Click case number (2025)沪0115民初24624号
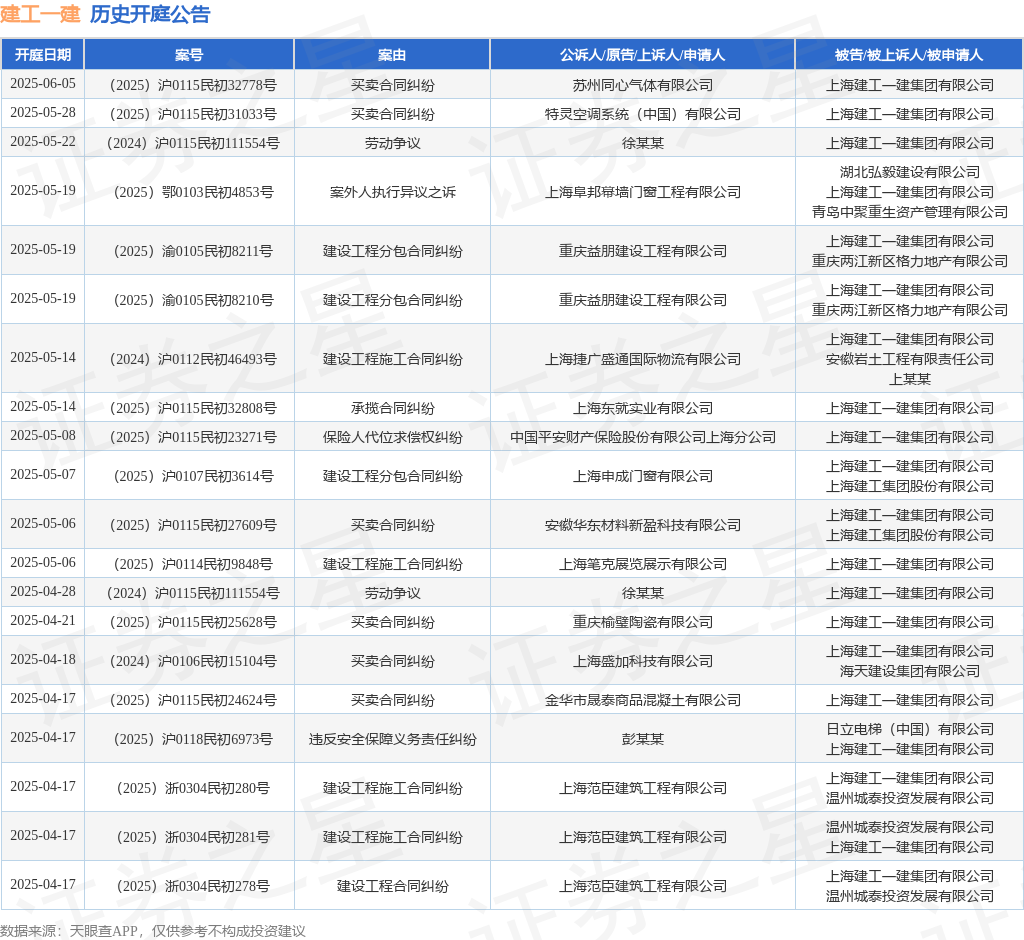Image resolution: width=1024 pixels, height=940 pixels. click(193, 700)
